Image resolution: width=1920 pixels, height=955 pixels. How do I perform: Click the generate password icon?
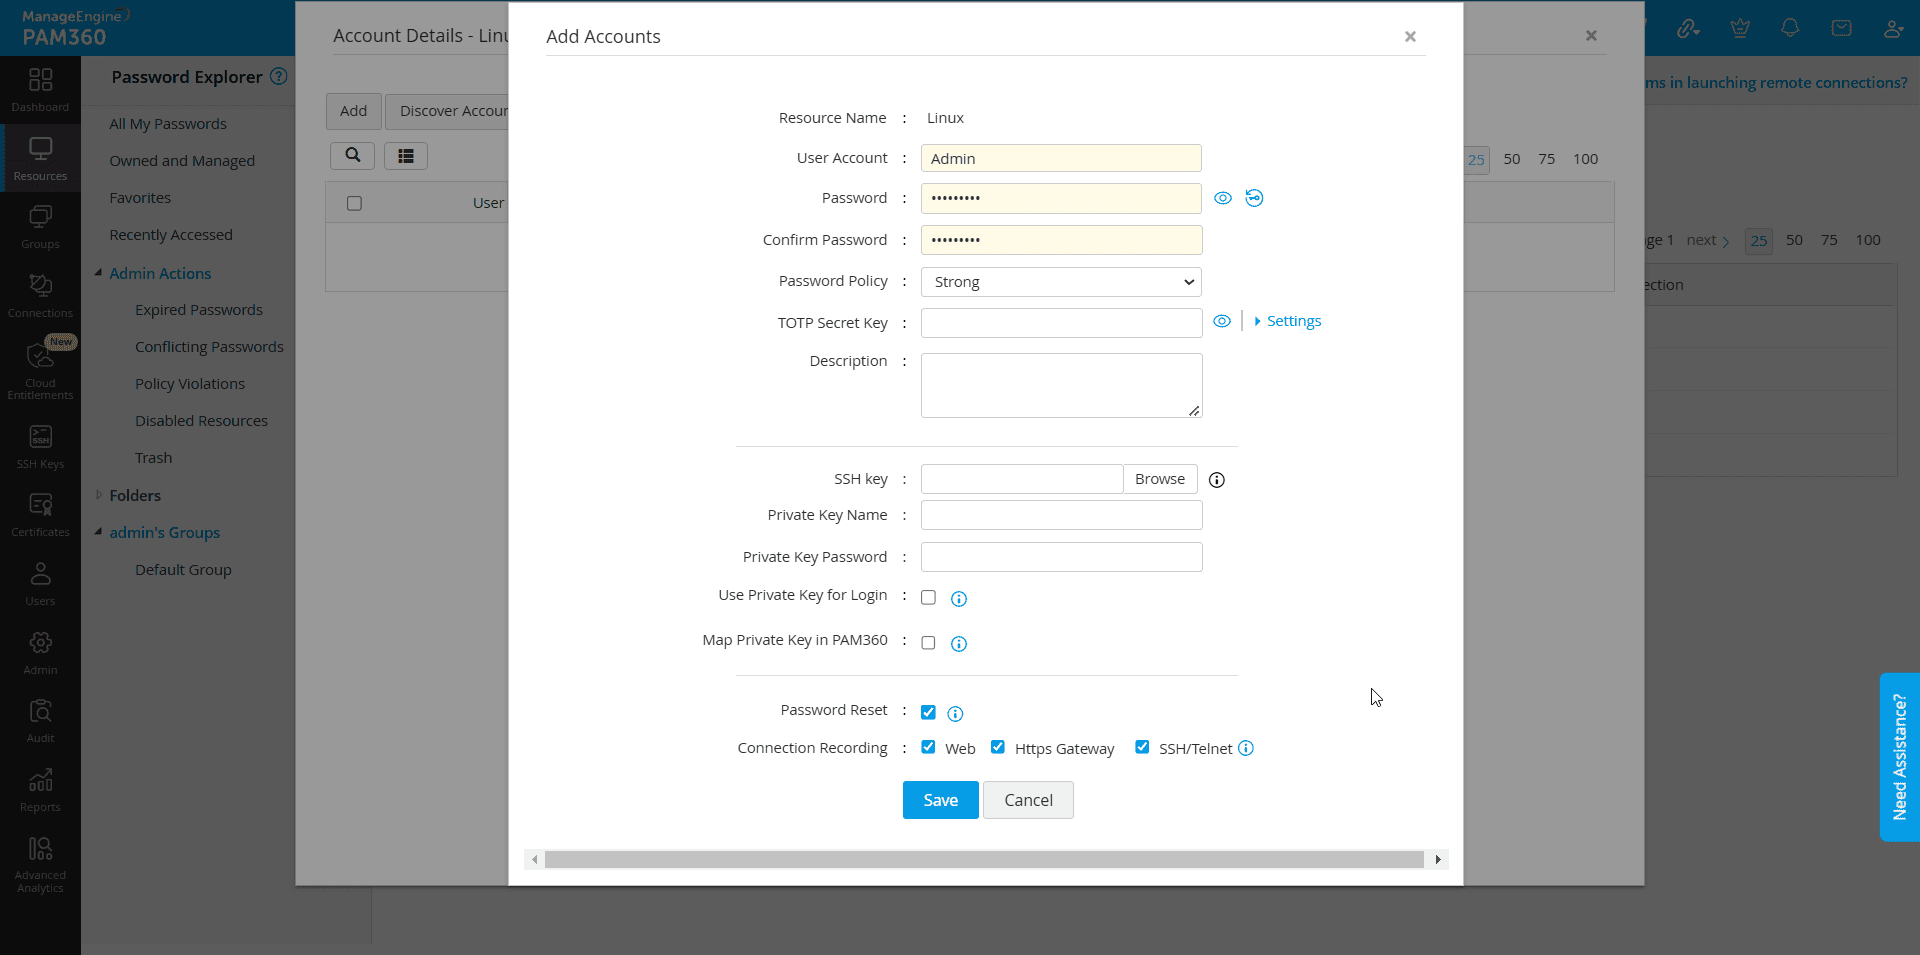pos(1254,198)
